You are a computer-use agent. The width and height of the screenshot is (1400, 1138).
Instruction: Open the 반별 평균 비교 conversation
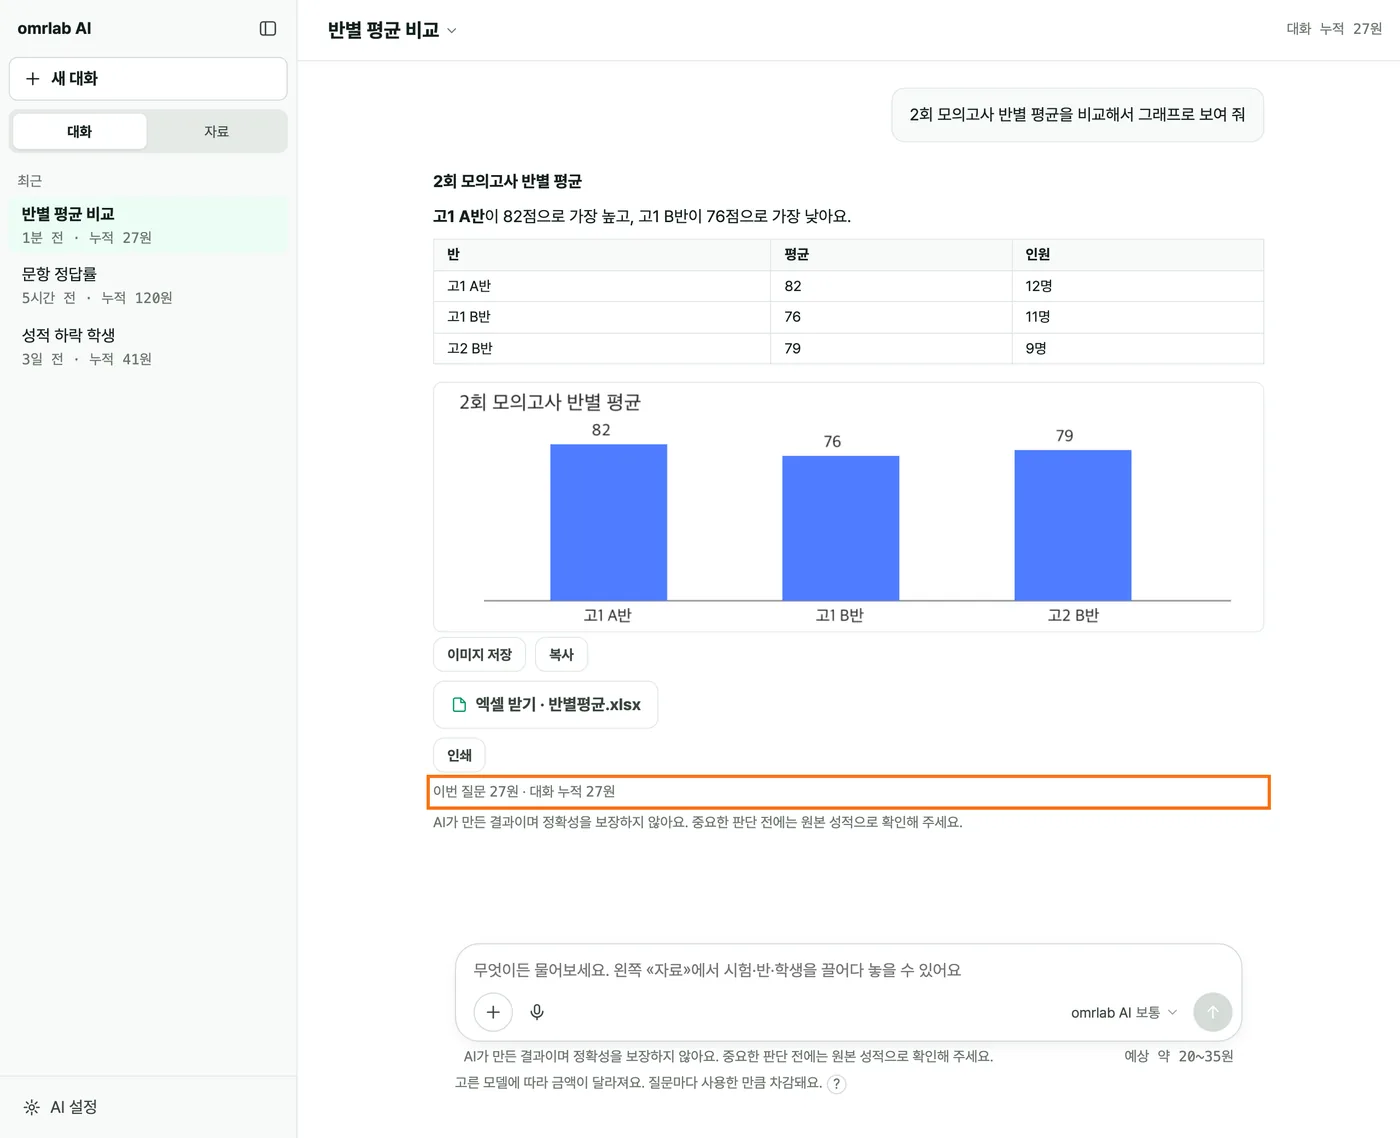tap(148, 225)
